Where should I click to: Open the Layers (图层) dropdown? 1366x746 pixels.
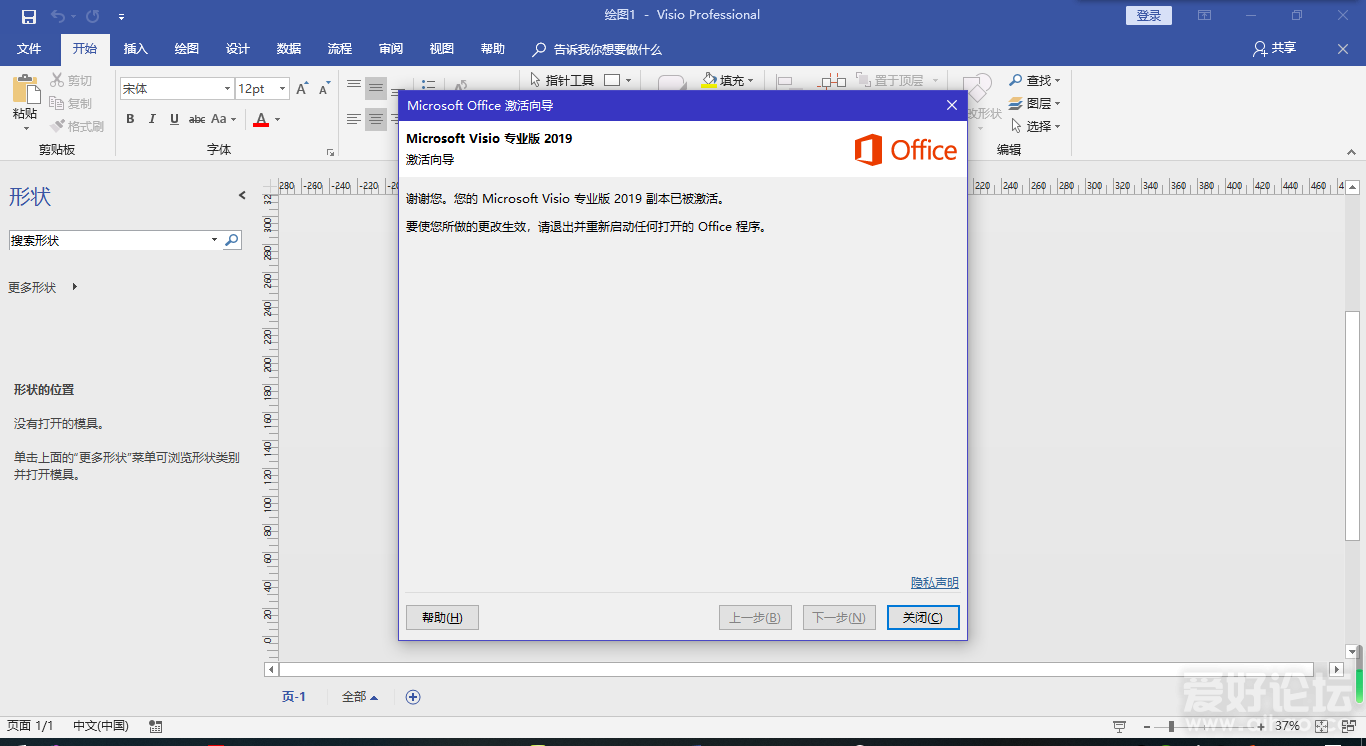(x=1035, y=103)
